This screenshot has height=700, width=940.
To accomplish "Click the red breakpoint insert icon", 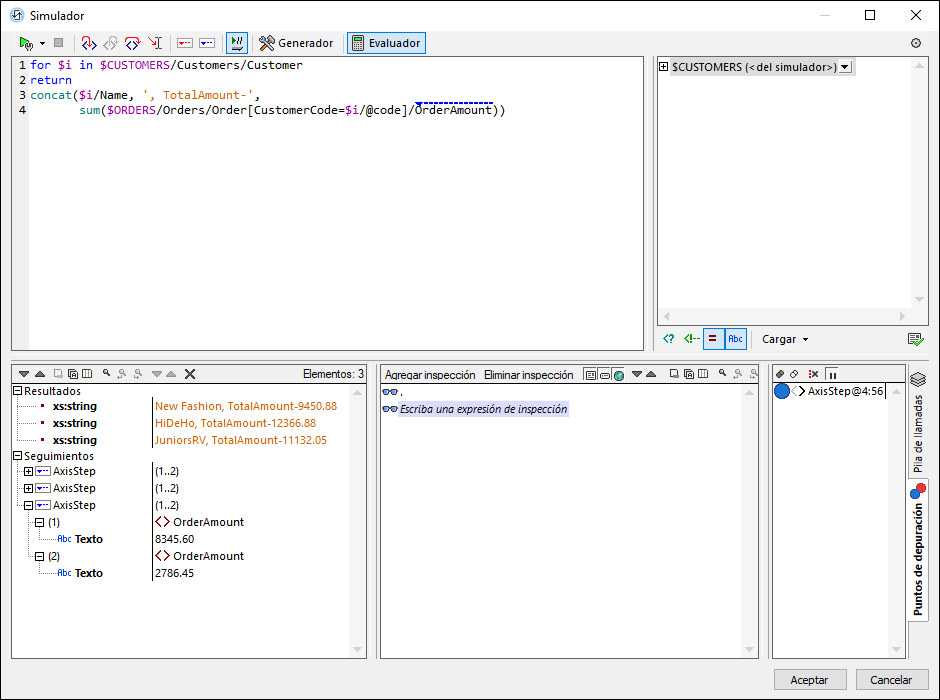I will (184, 43).
